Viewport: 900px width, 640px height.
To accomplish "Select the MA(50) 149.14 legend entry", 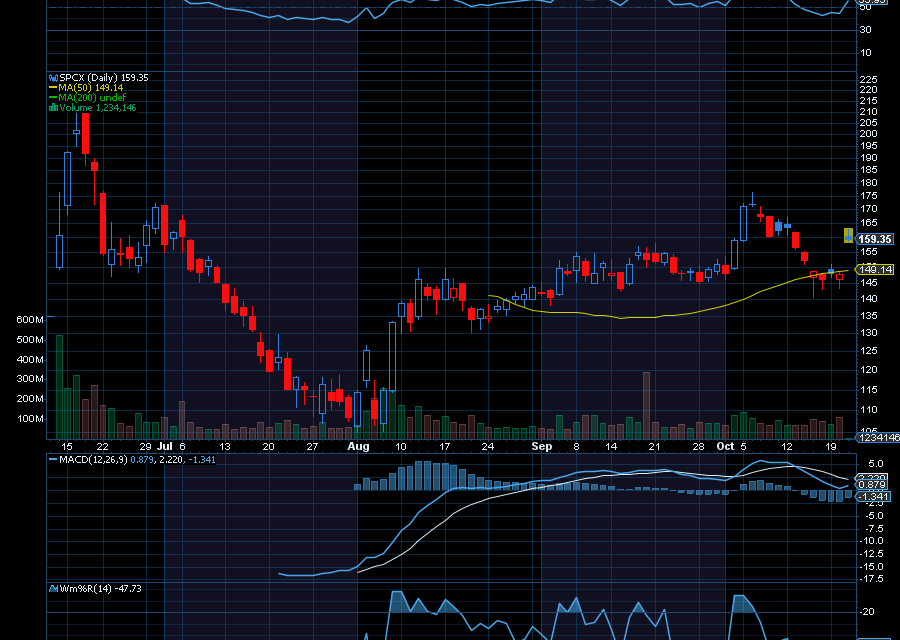I will (91, 88).
